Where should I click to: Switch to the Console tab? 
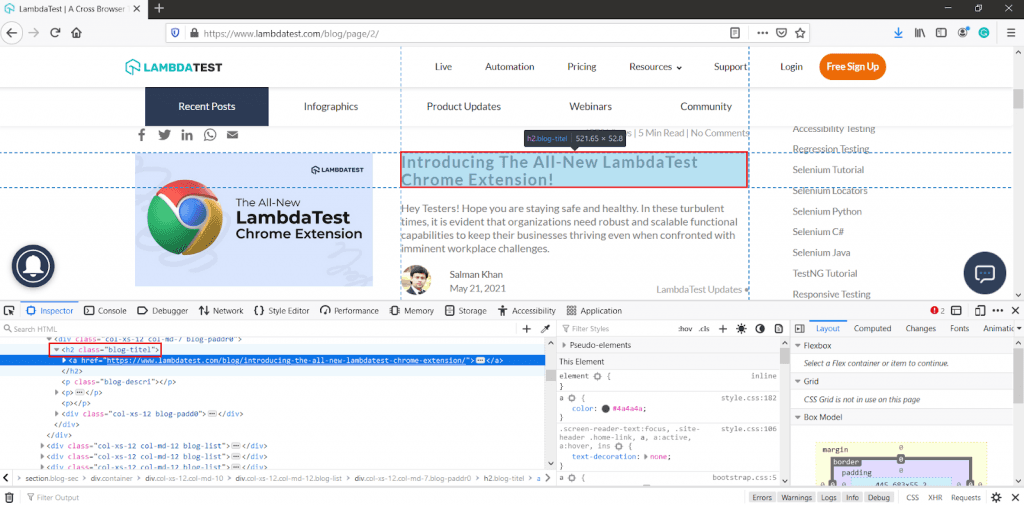(x=105, y=311)
